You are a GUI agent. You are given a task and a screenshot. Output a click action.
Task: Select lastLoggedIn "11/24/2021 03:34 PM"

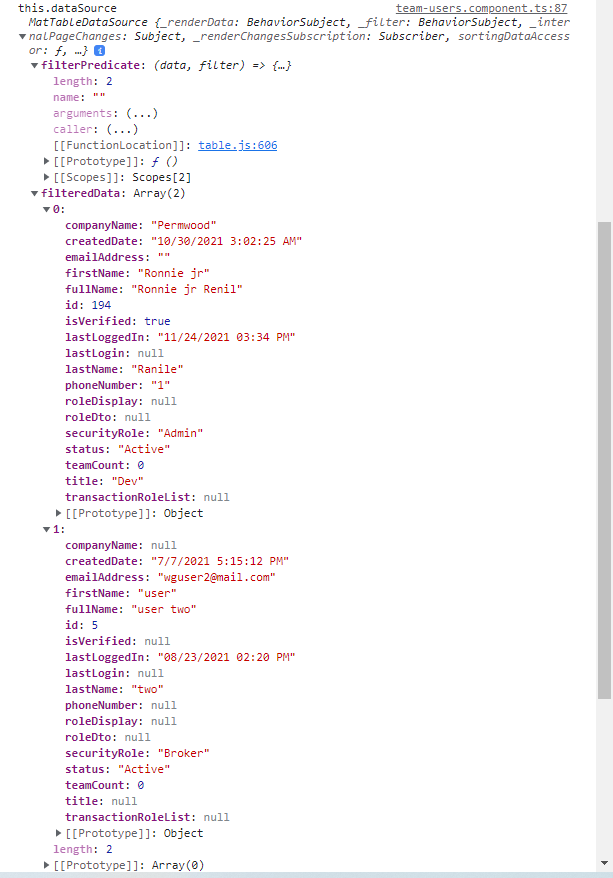[227, 338]
